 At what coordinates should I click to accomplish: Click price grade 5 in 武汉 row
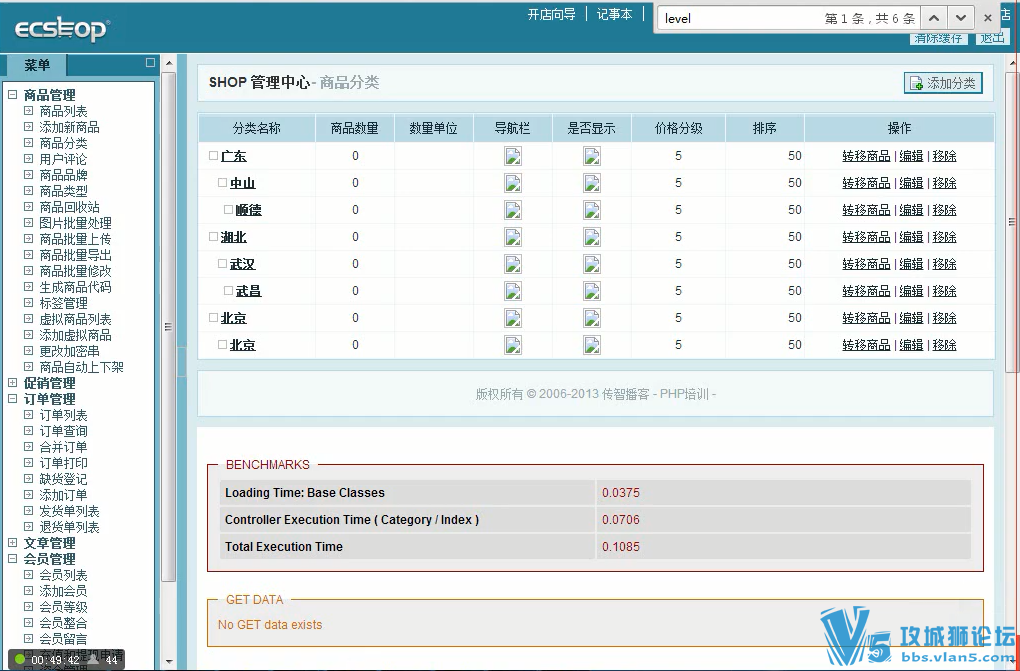pyautogui.click(x=678, y=264)
